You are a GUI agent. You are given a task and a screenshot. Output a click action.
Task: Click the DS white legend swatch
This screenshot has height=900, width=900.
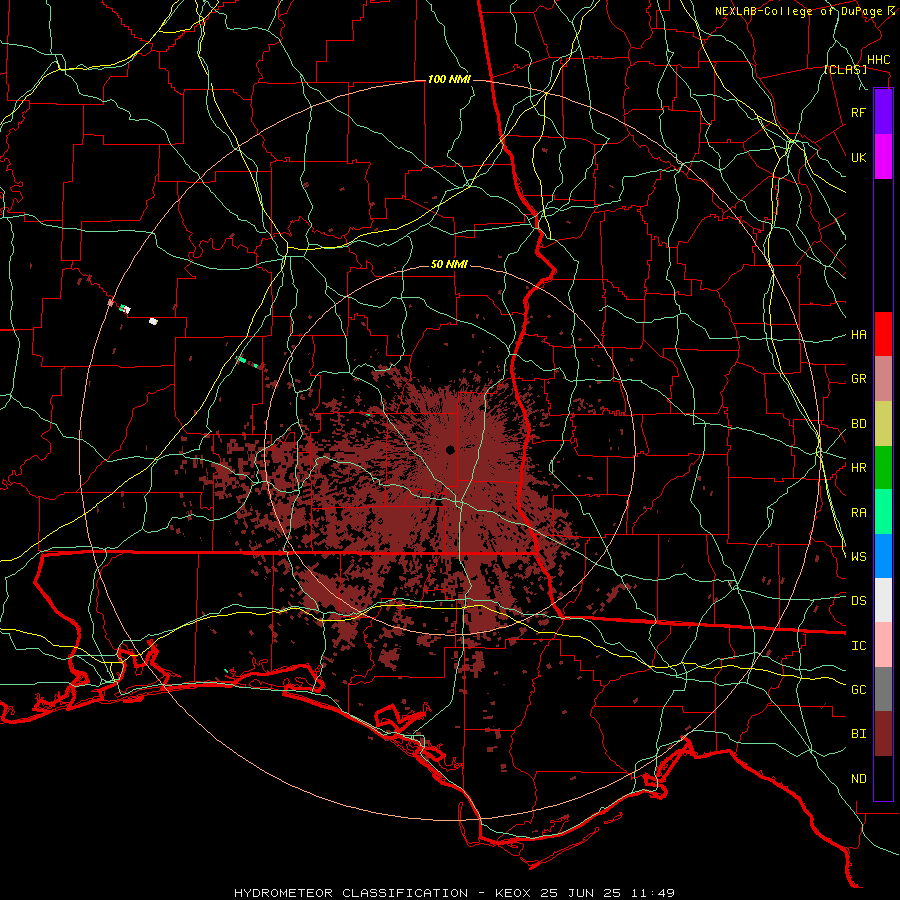tap(883, 600)
